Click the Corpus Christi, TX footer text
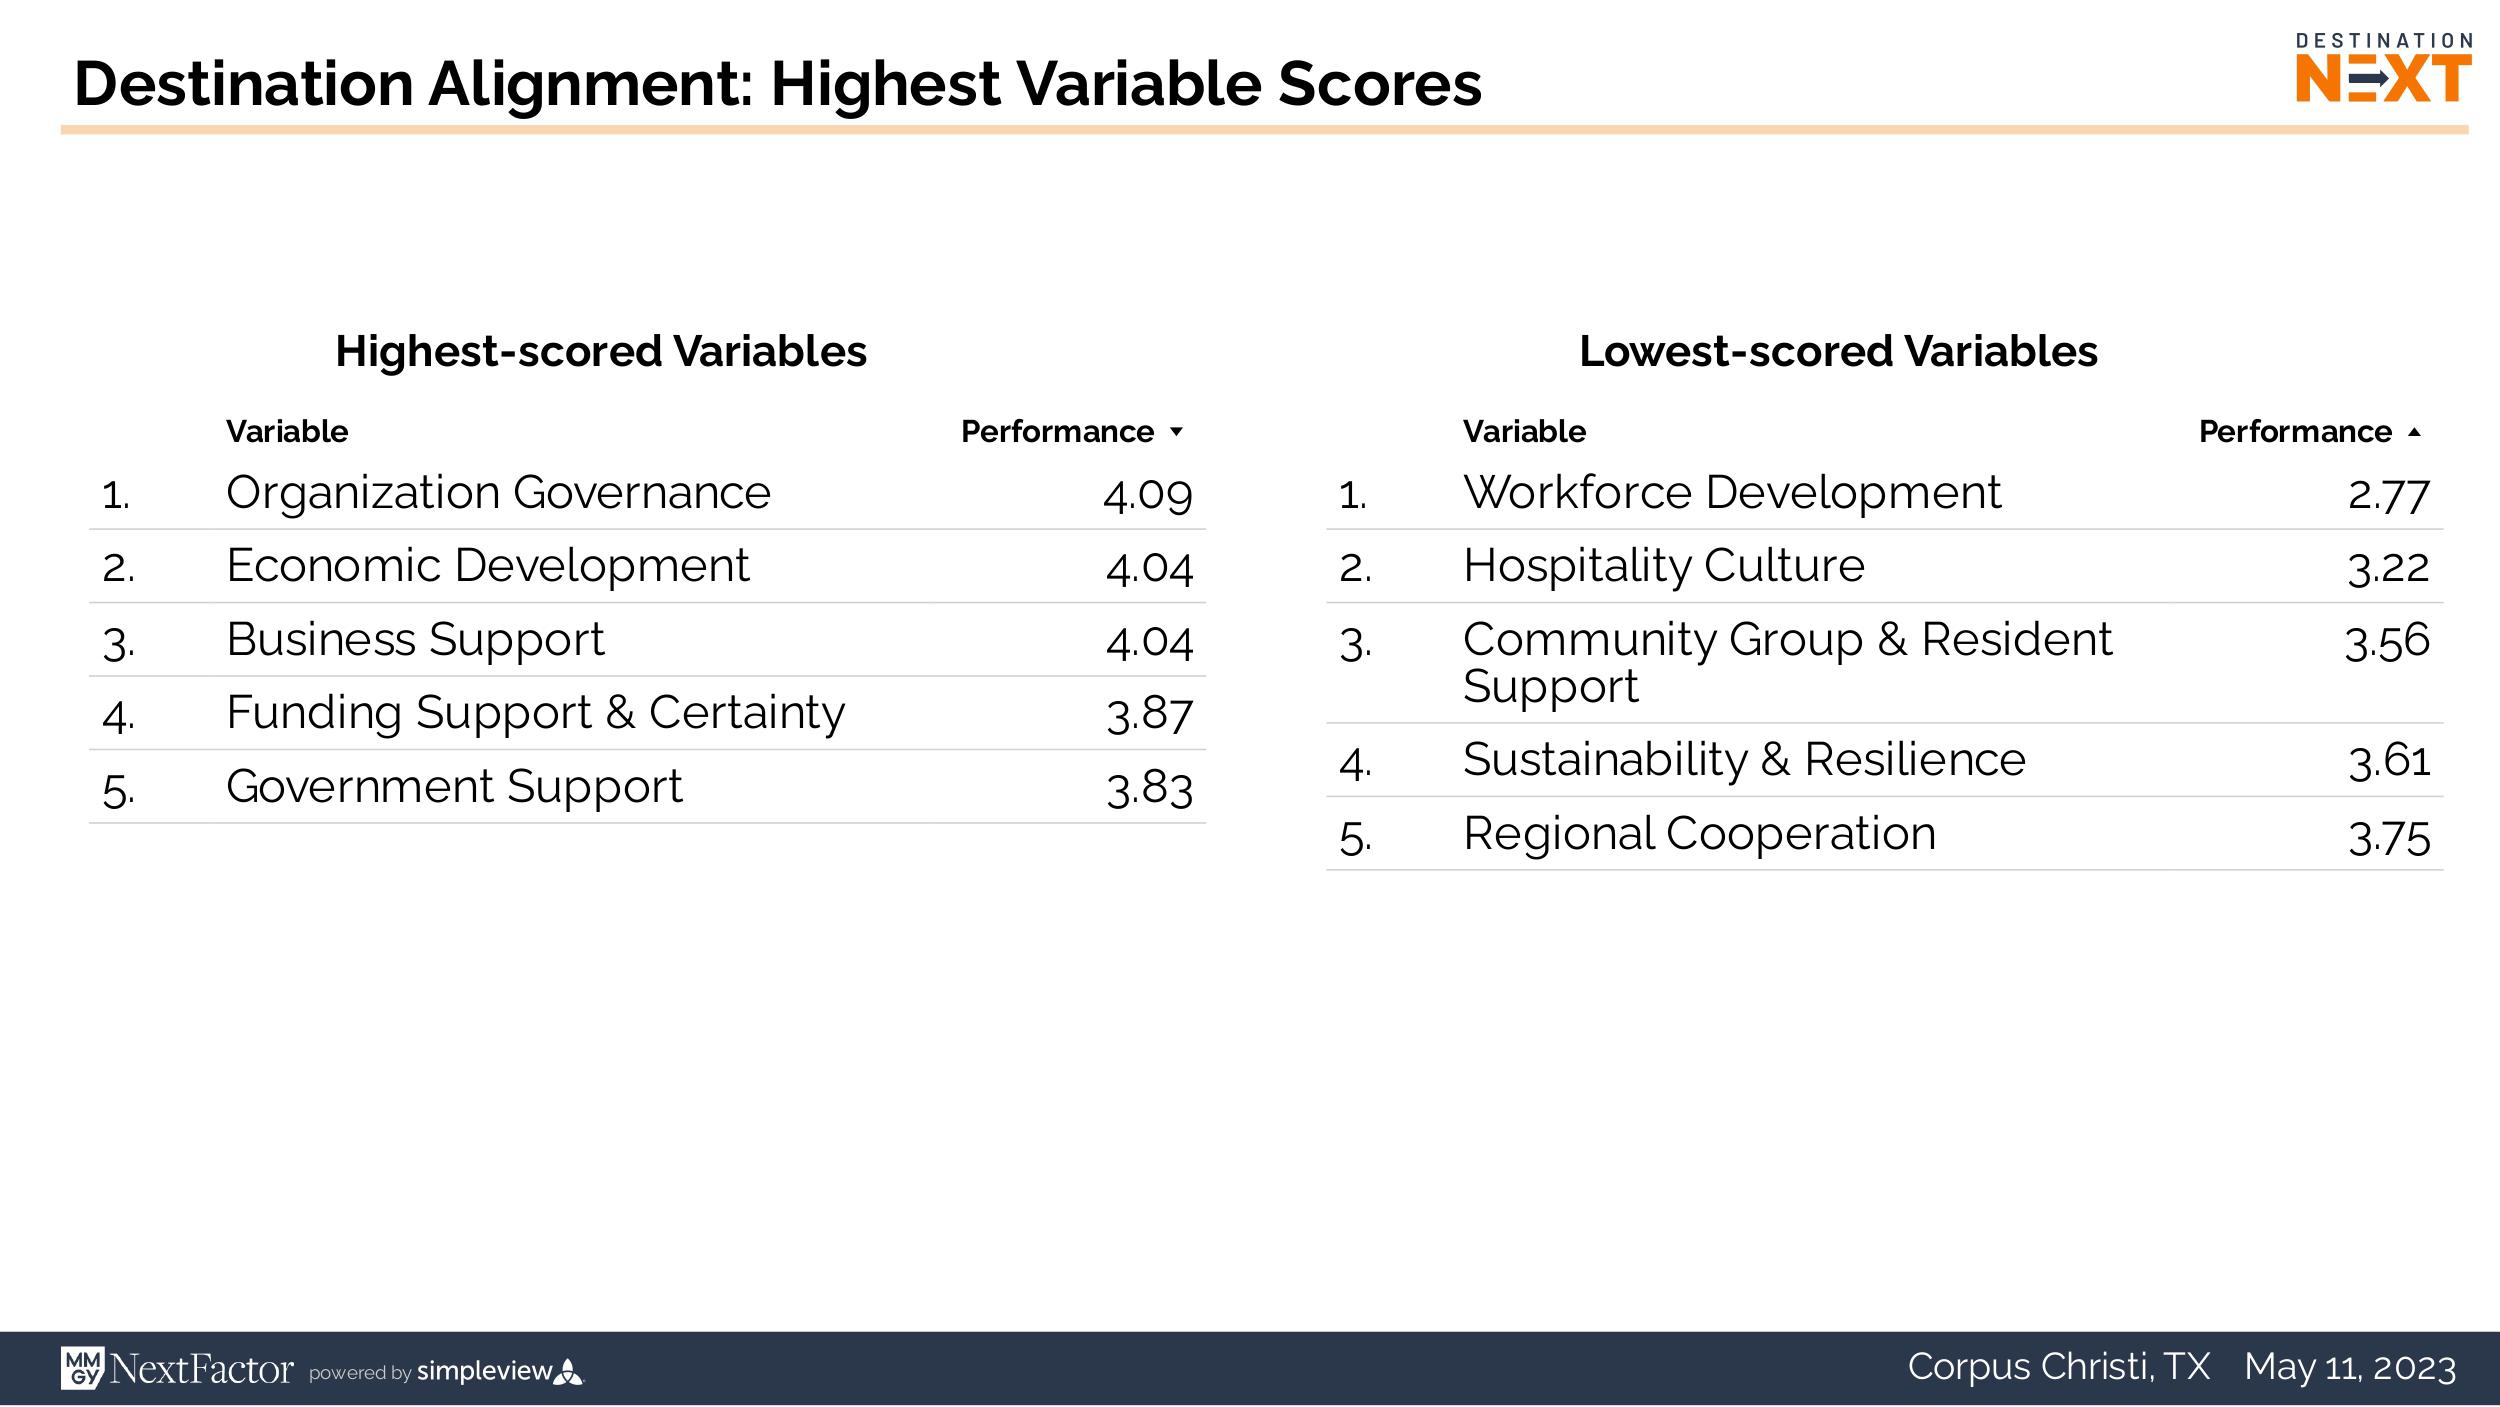The image size is (2500, 1407). pyautogui.click(x=2058, y=1367)
